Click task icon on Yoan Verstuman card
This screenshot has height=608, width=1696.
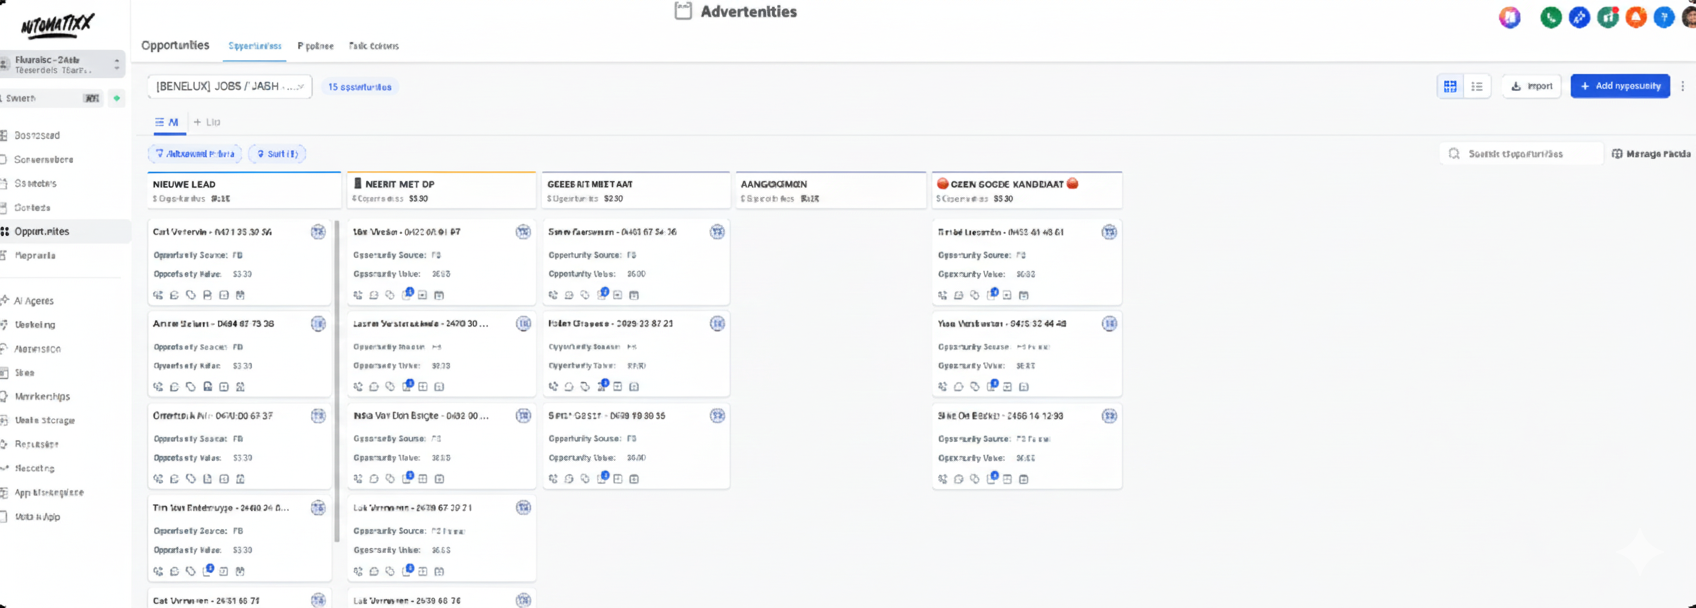click(1007, 387)
